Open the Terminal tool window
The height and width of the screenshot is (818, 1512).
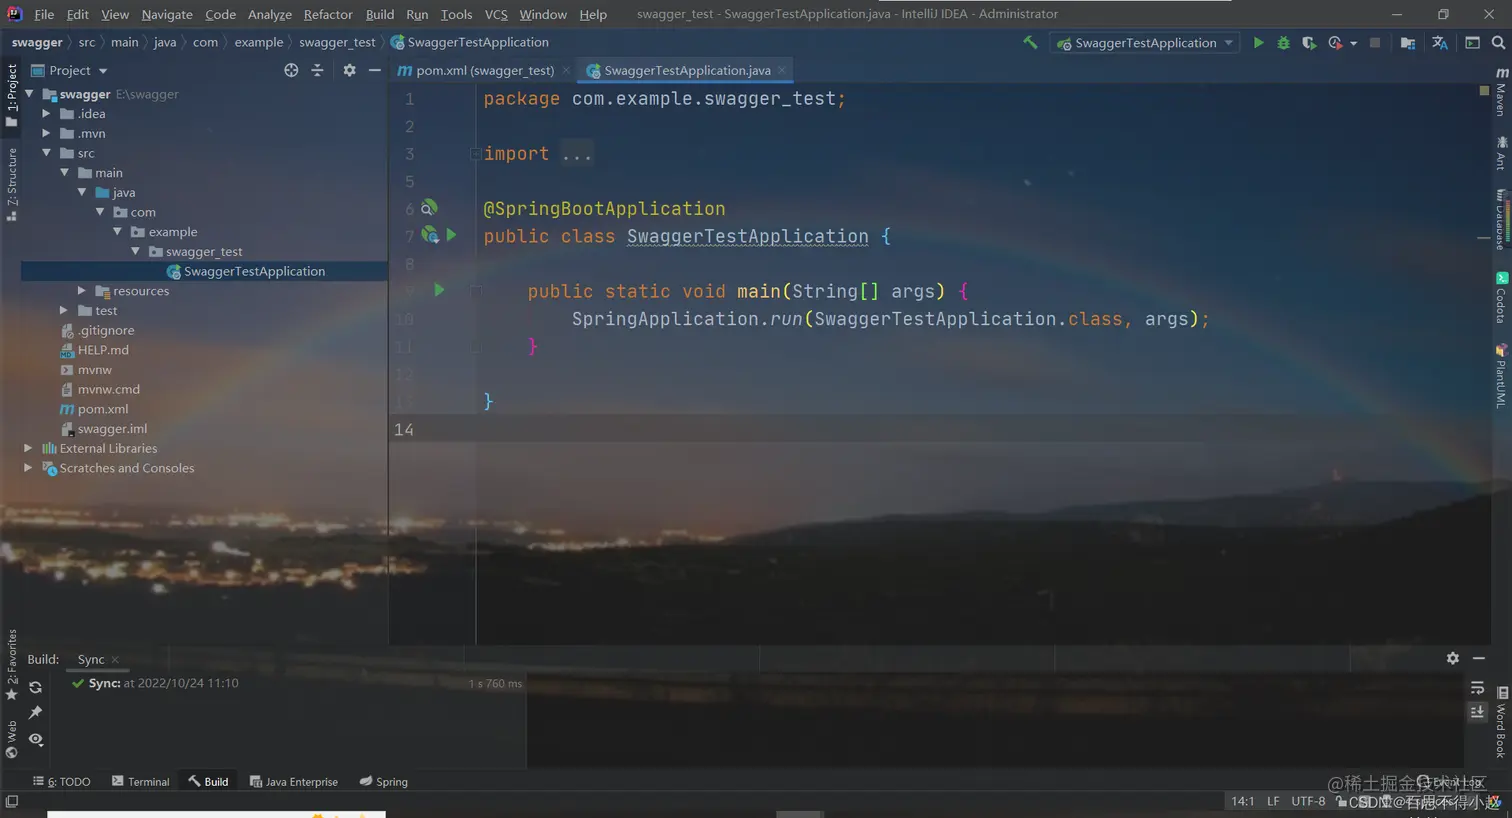[x=141, y=782]
